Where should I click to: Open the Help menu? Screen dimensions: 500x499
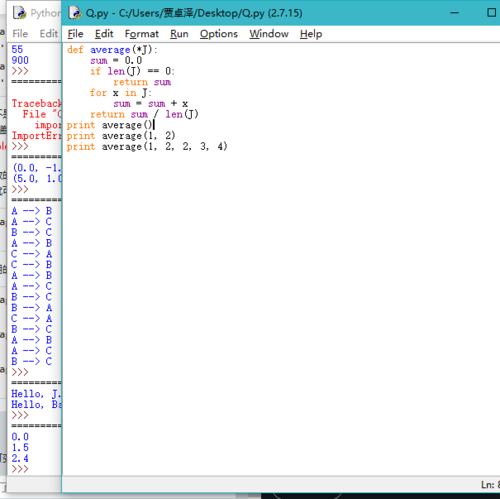click(311, 34)
